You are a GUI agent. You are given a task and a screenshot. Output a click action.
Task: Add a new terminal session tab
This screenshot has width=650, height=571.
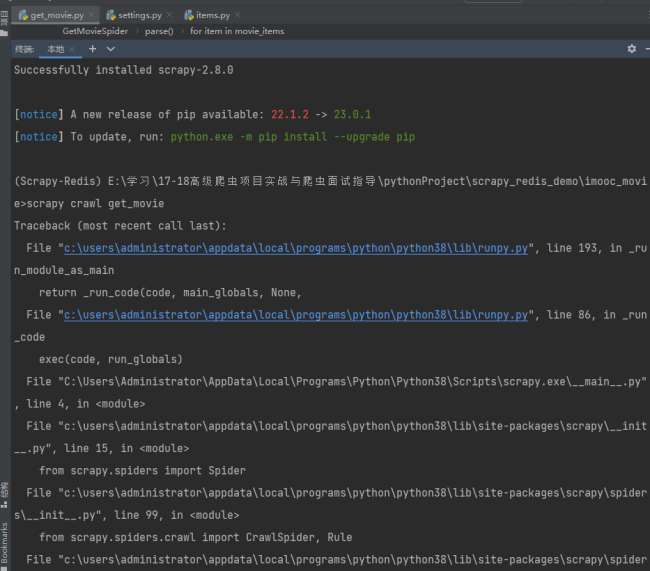coord(93,48)
